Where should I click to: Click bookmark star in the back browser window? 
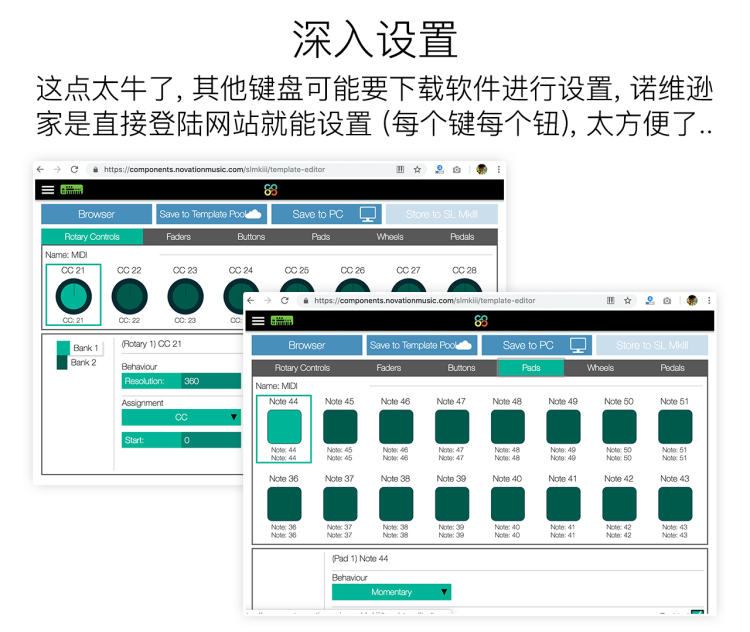[417, 169]
